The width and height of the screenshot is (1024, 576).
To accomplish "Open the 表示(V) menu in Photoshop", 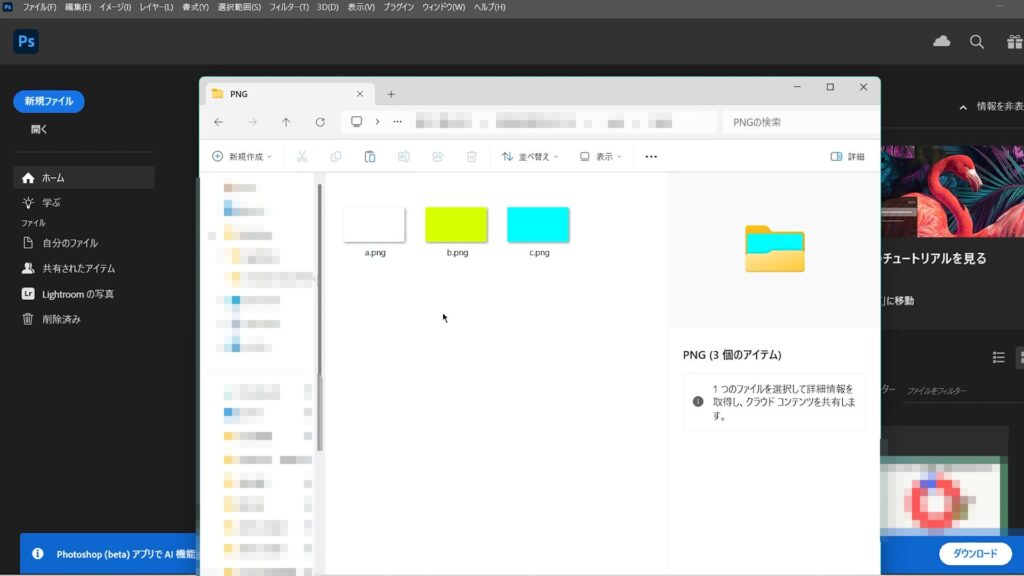I will click(x=361, y=7).
